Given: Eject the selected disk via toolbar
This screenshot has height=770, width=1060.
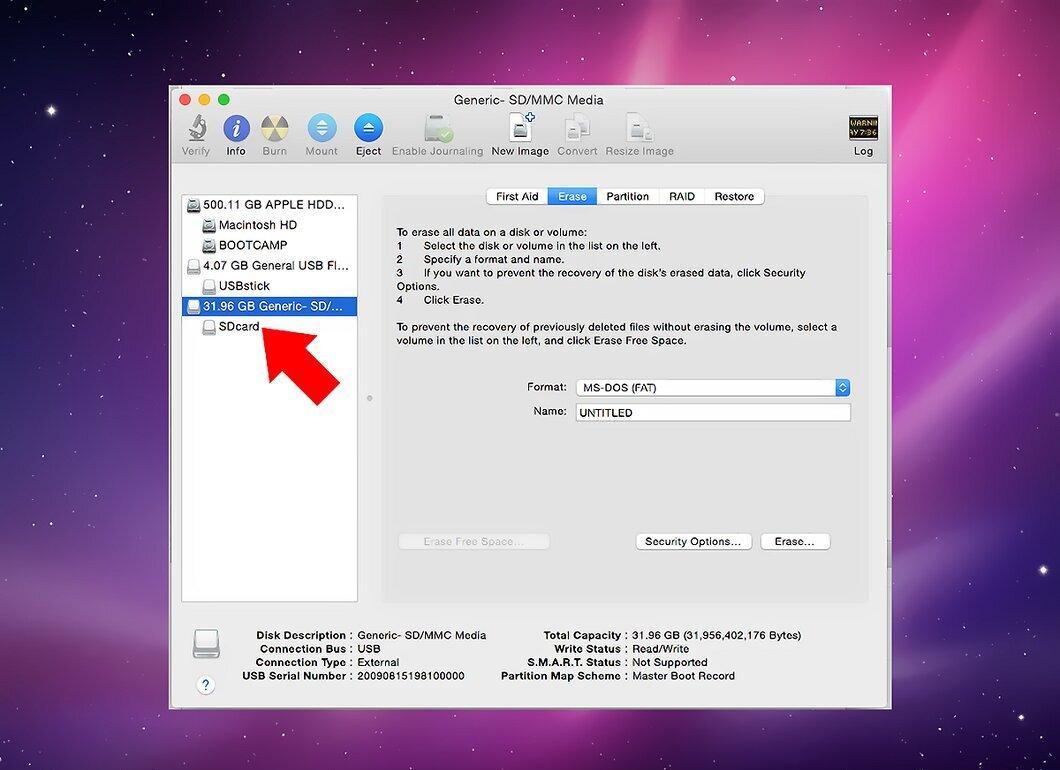Looking at the screenshot, I should pyautogui.click(x=368, y=128).
